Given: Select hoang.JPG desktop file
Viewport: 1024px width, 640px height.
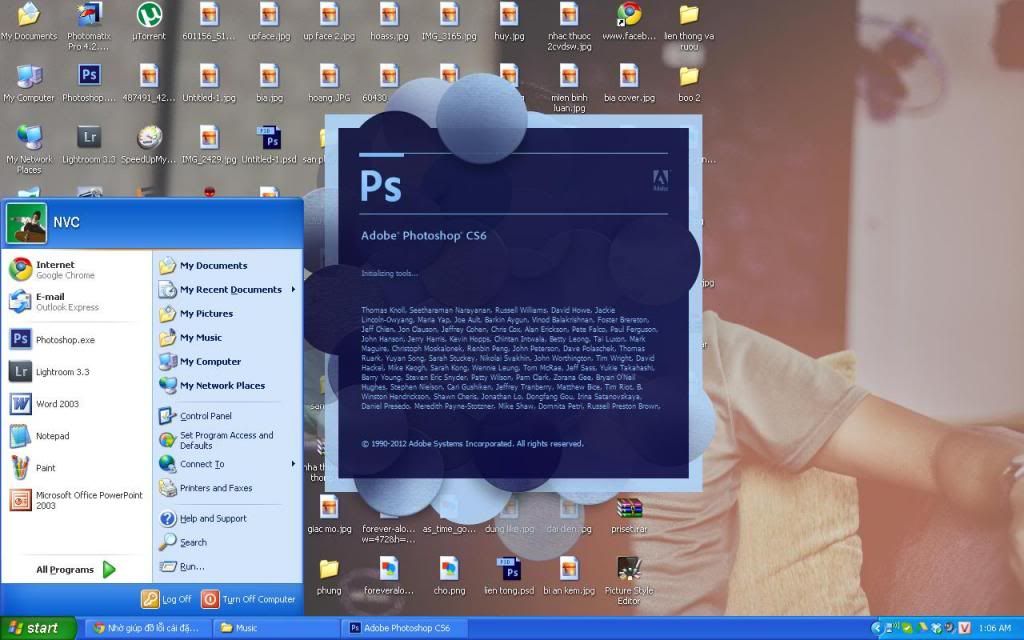Looking at the screenshot, I should (329, 84).
